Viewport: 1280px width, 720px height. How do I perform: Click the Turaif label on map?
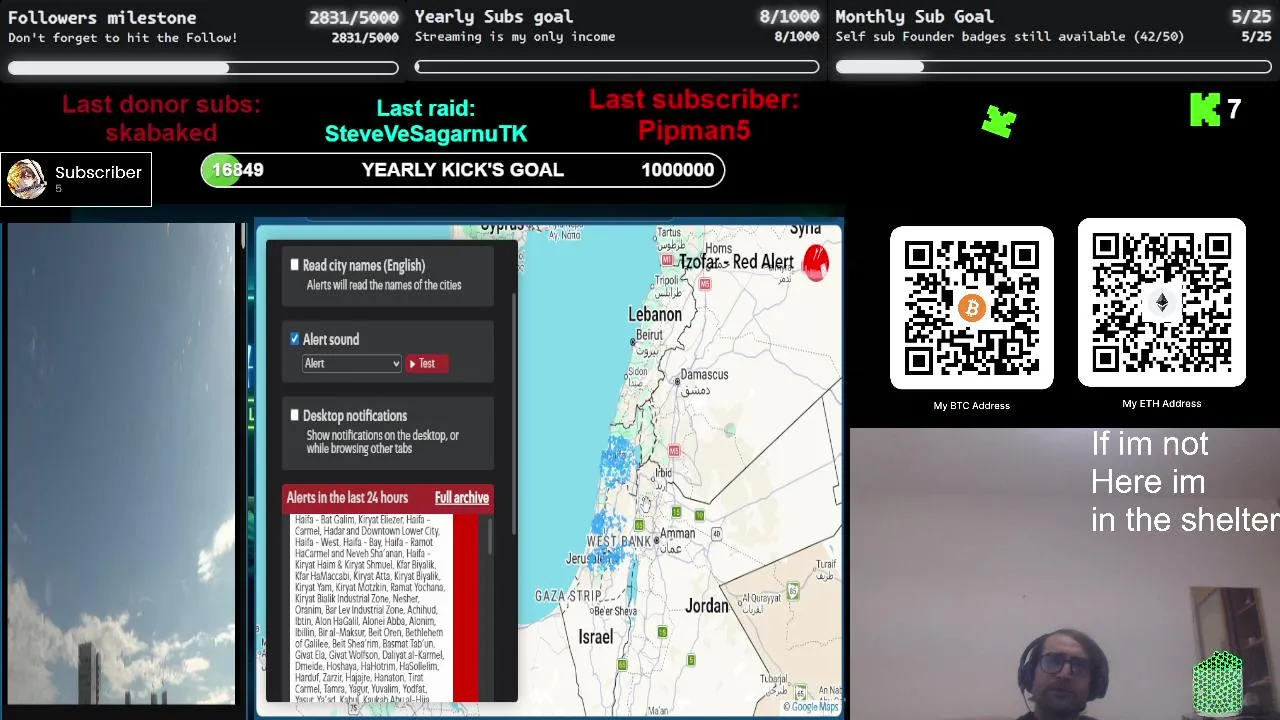(x=825, y=565)
